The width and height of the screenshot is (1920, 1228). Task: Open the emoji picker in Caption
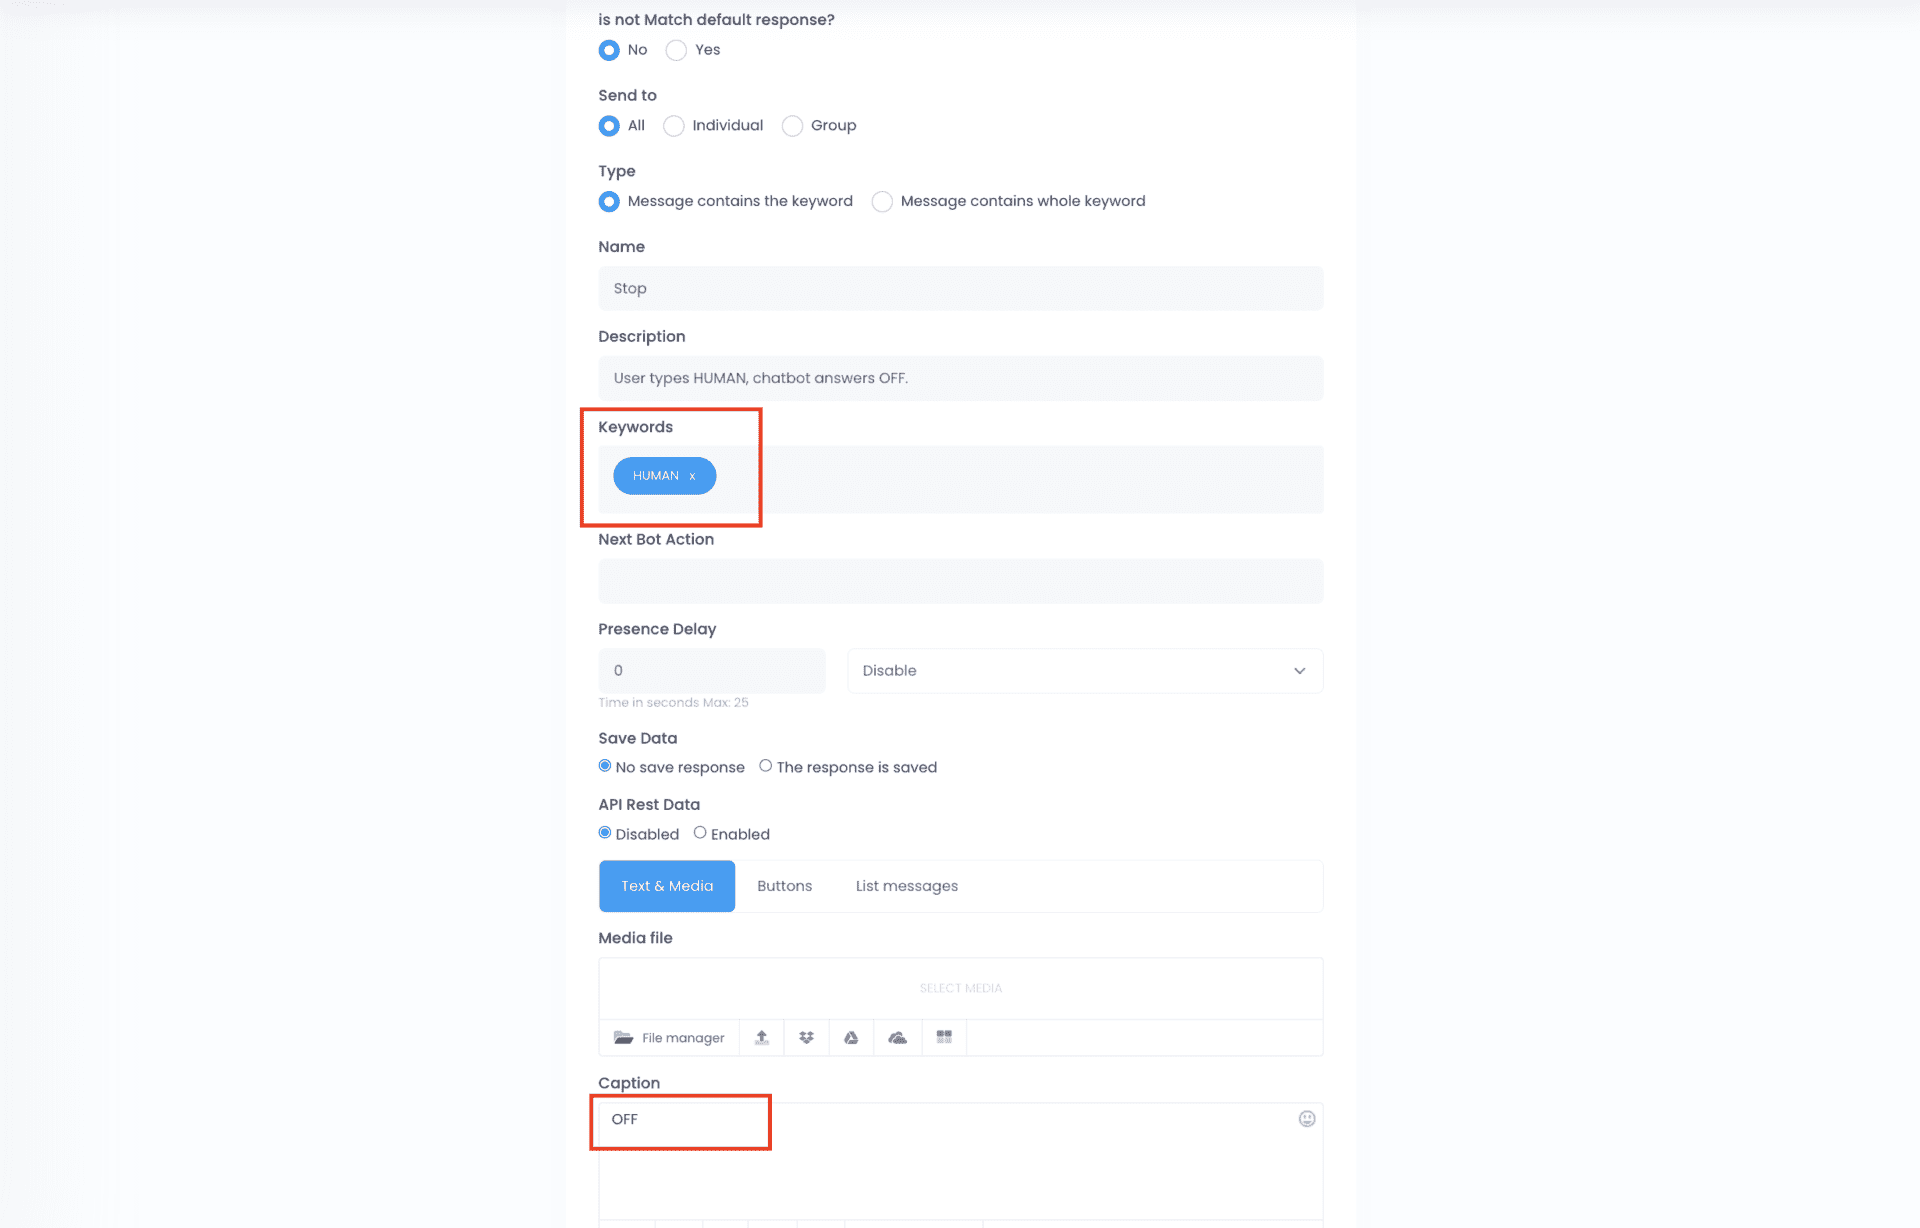click(1306, 1119)
